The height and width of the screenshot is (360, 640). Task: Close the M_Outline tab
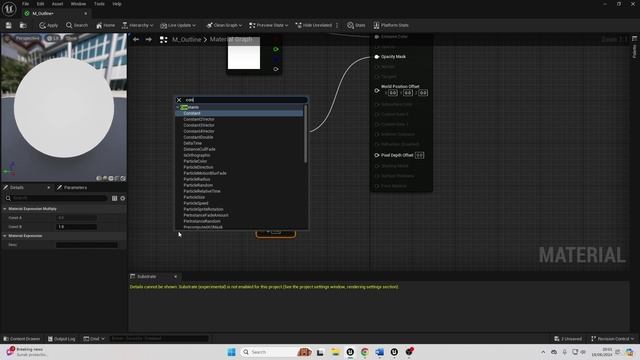[85, 13]
